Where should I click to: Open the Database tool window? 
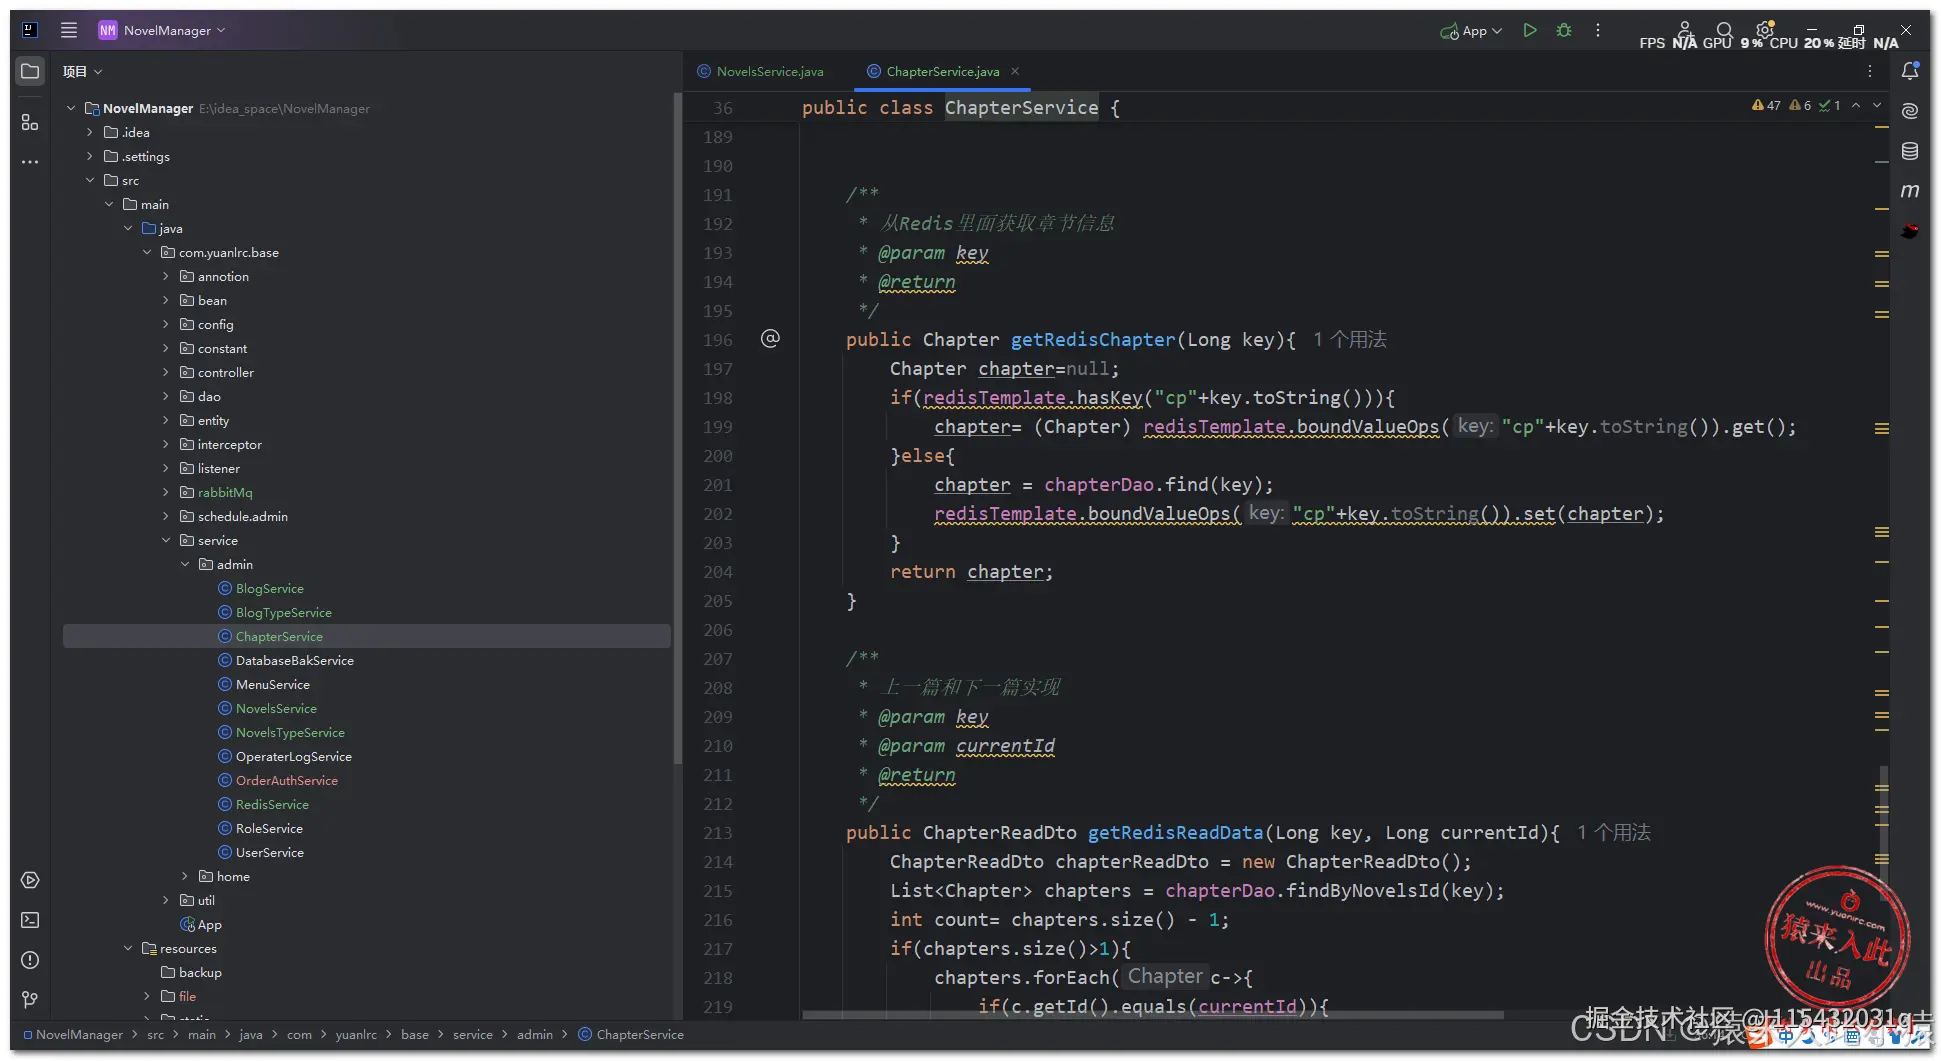click(x=1910, y=151)
